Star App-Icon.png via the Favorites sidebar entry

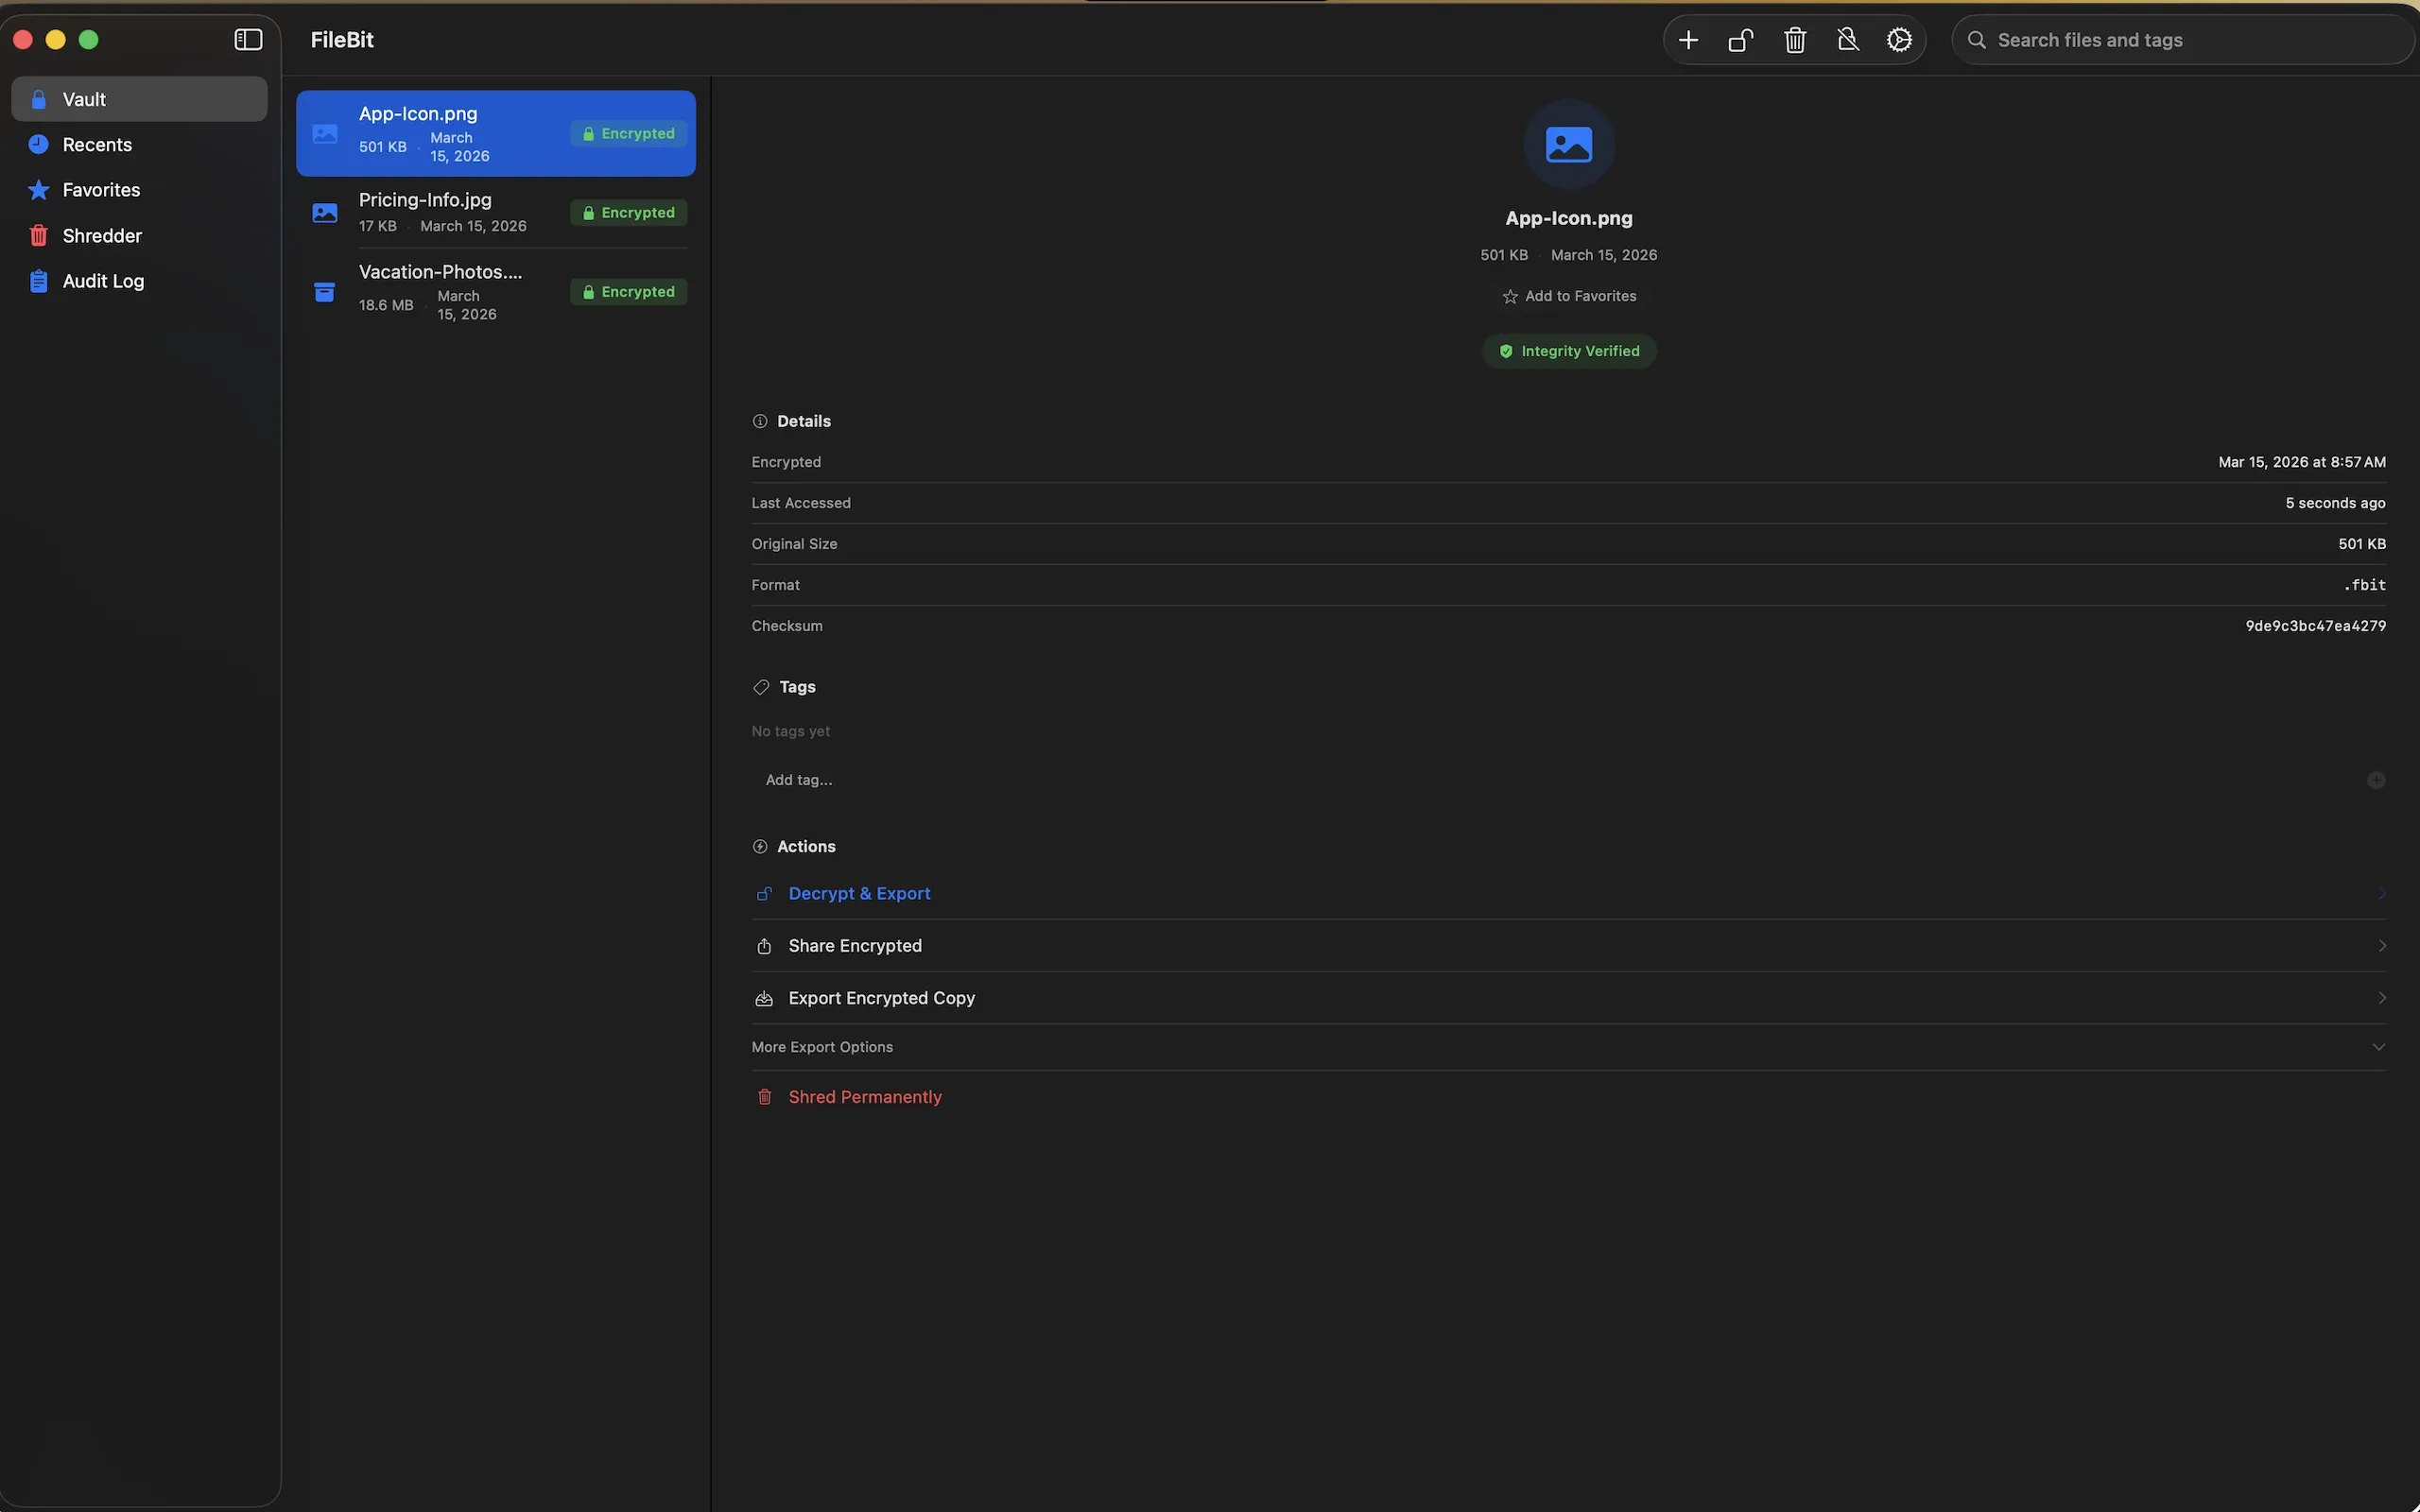coord(101,190)
